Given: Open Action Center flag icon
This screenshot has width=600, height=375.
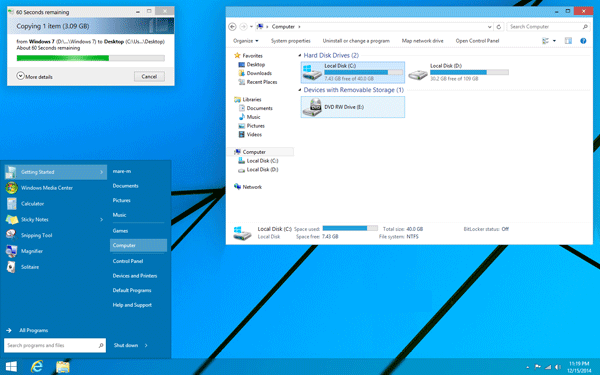Looking at the screenshot, I should point(538,367).
